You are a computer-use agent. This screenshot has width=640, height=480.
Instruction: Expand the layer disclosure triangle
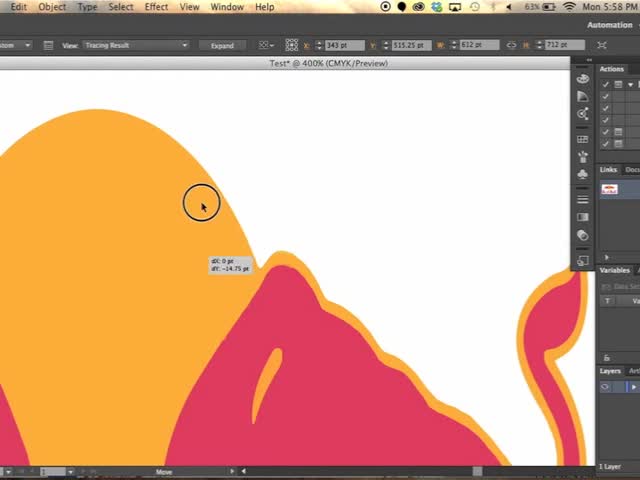click(x=633, y=387)
